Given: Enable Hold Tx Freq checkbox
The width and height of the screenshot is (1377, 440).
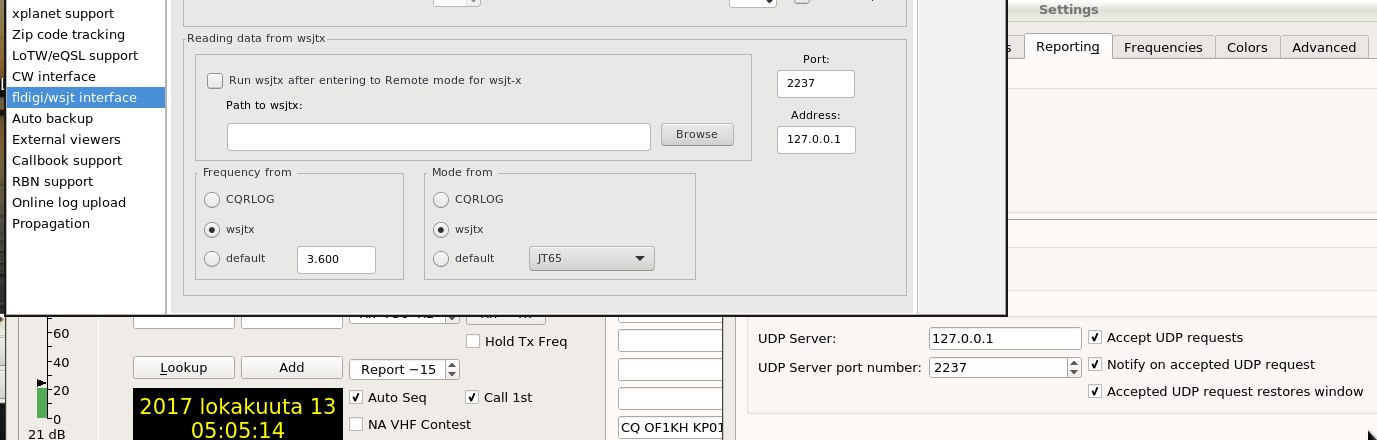Looking at the screenshot, I should click(474, 342).
